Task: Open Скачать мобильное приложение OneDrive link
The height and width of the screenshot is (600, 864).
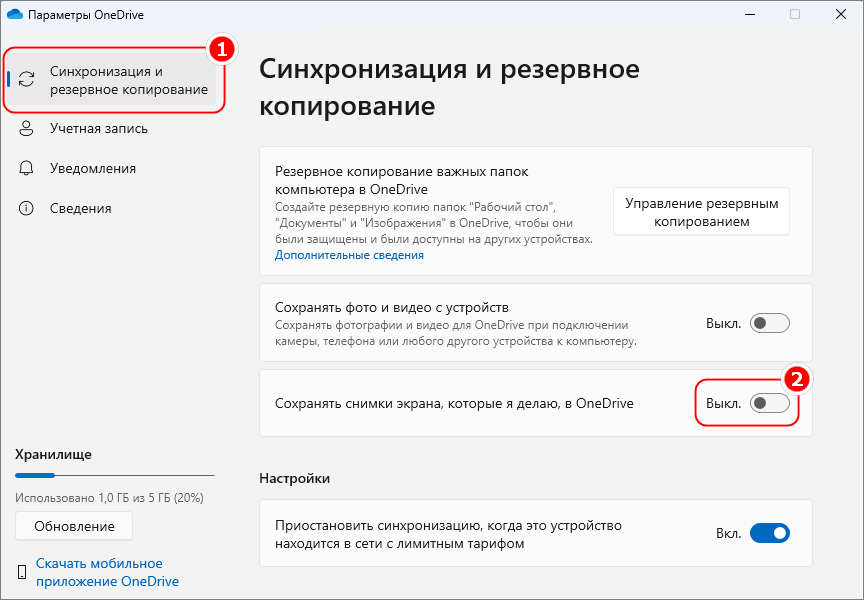Action: point(107,572)
